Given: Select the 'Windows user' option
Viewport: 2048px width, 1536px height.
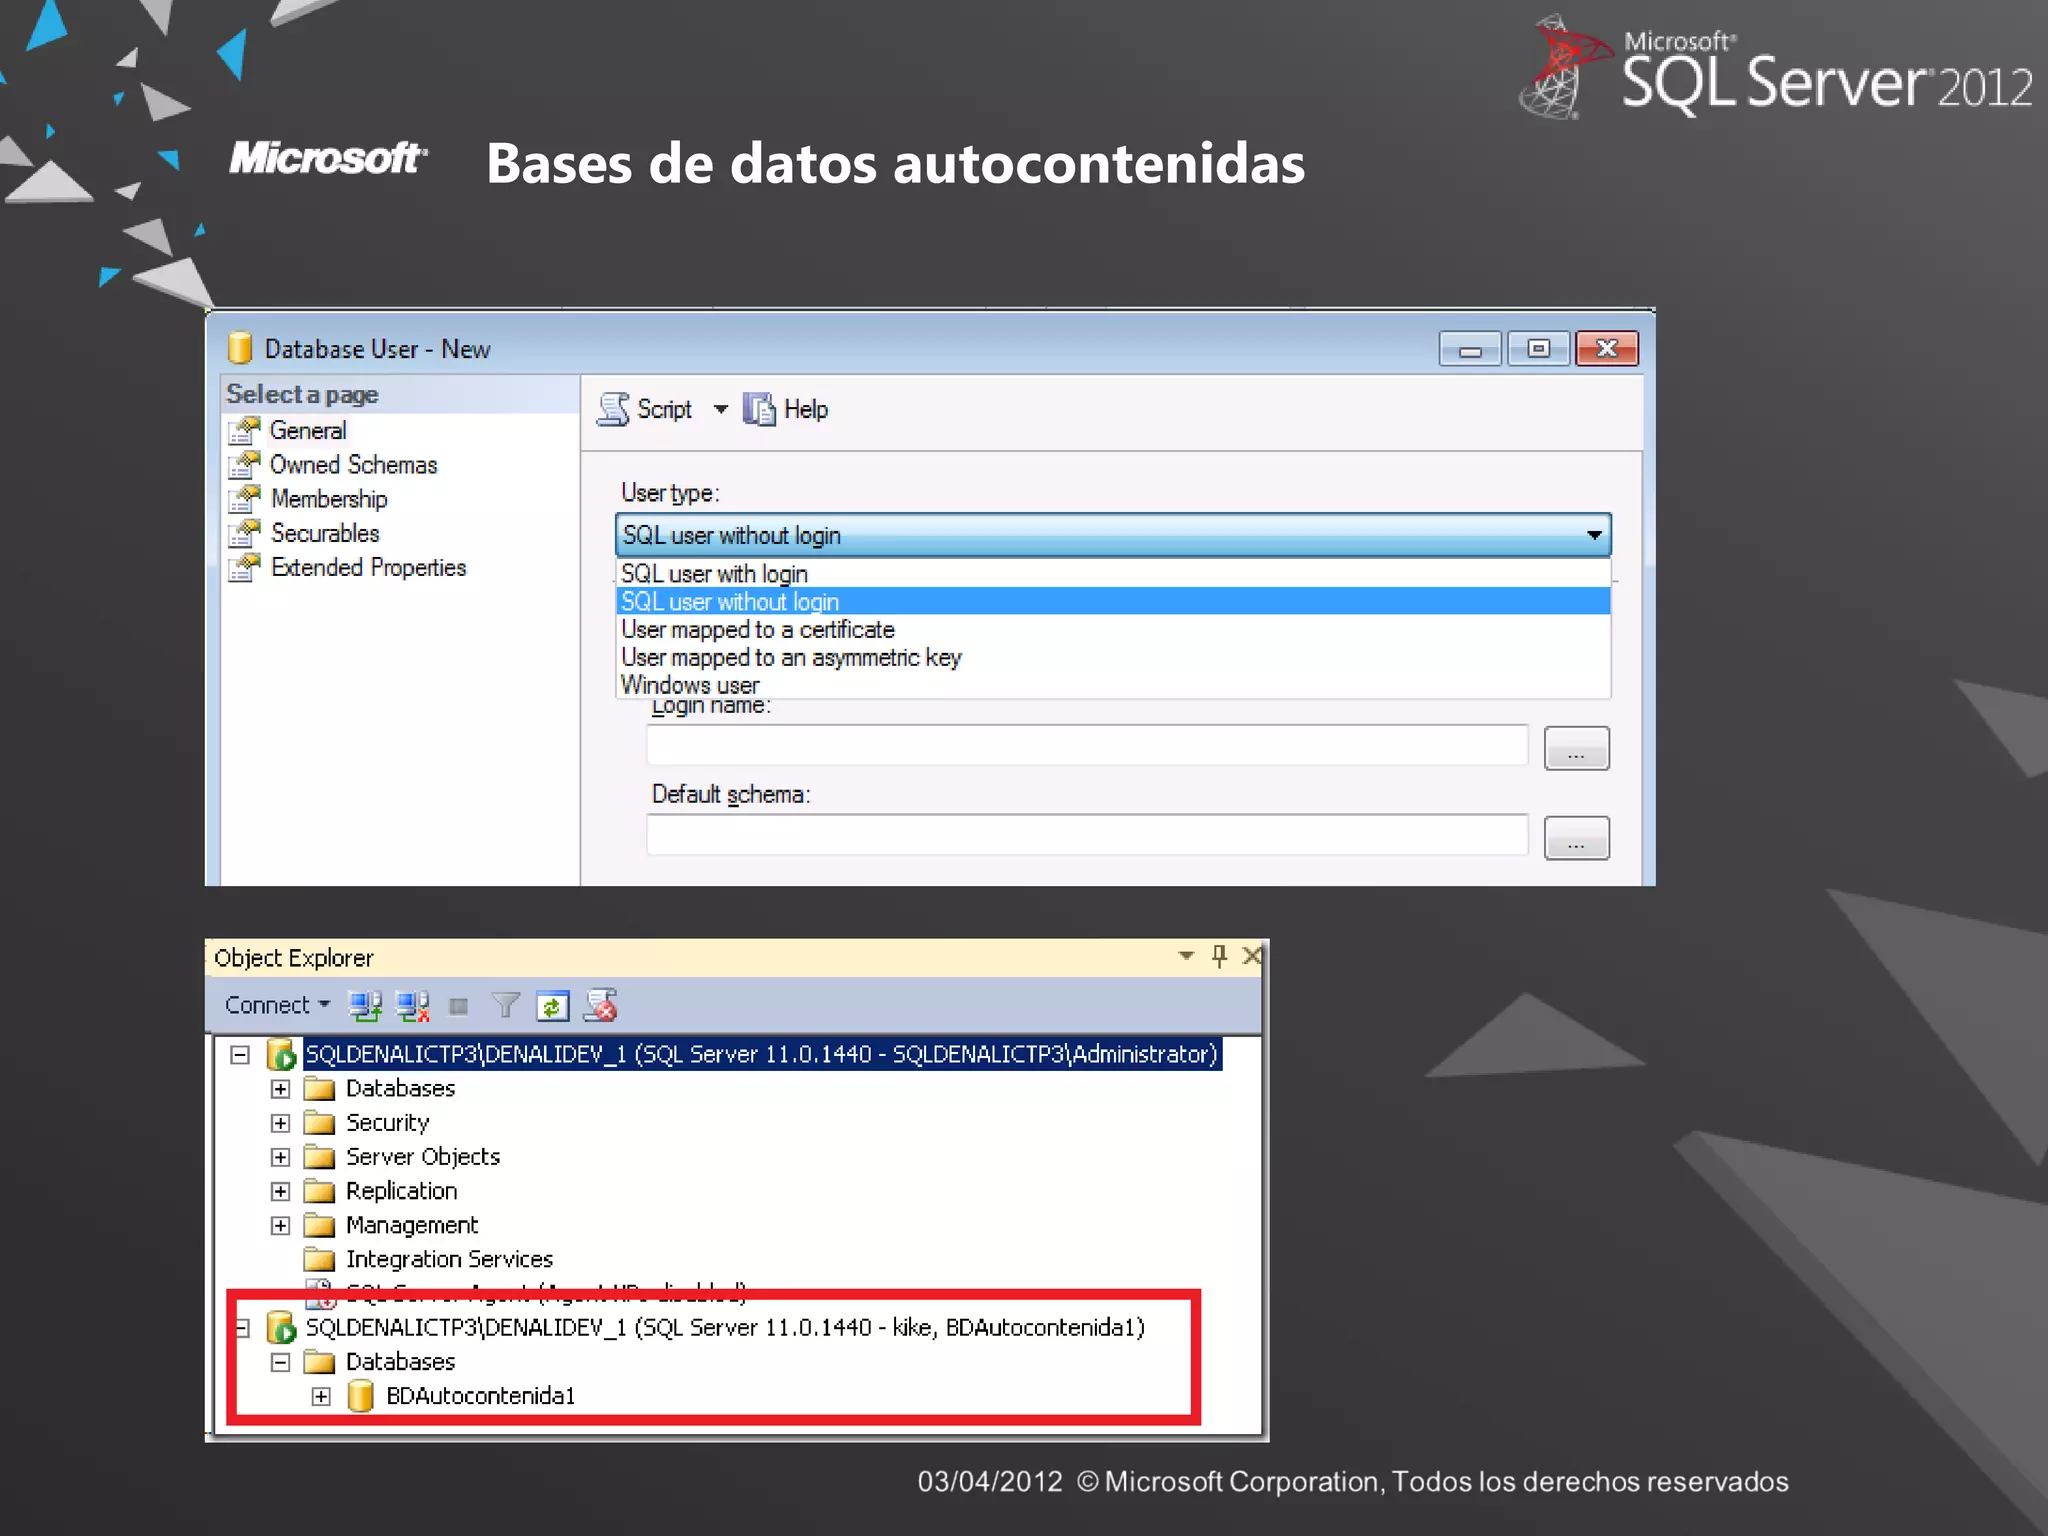Looking at the screenshot, I should pos(1113,685).
